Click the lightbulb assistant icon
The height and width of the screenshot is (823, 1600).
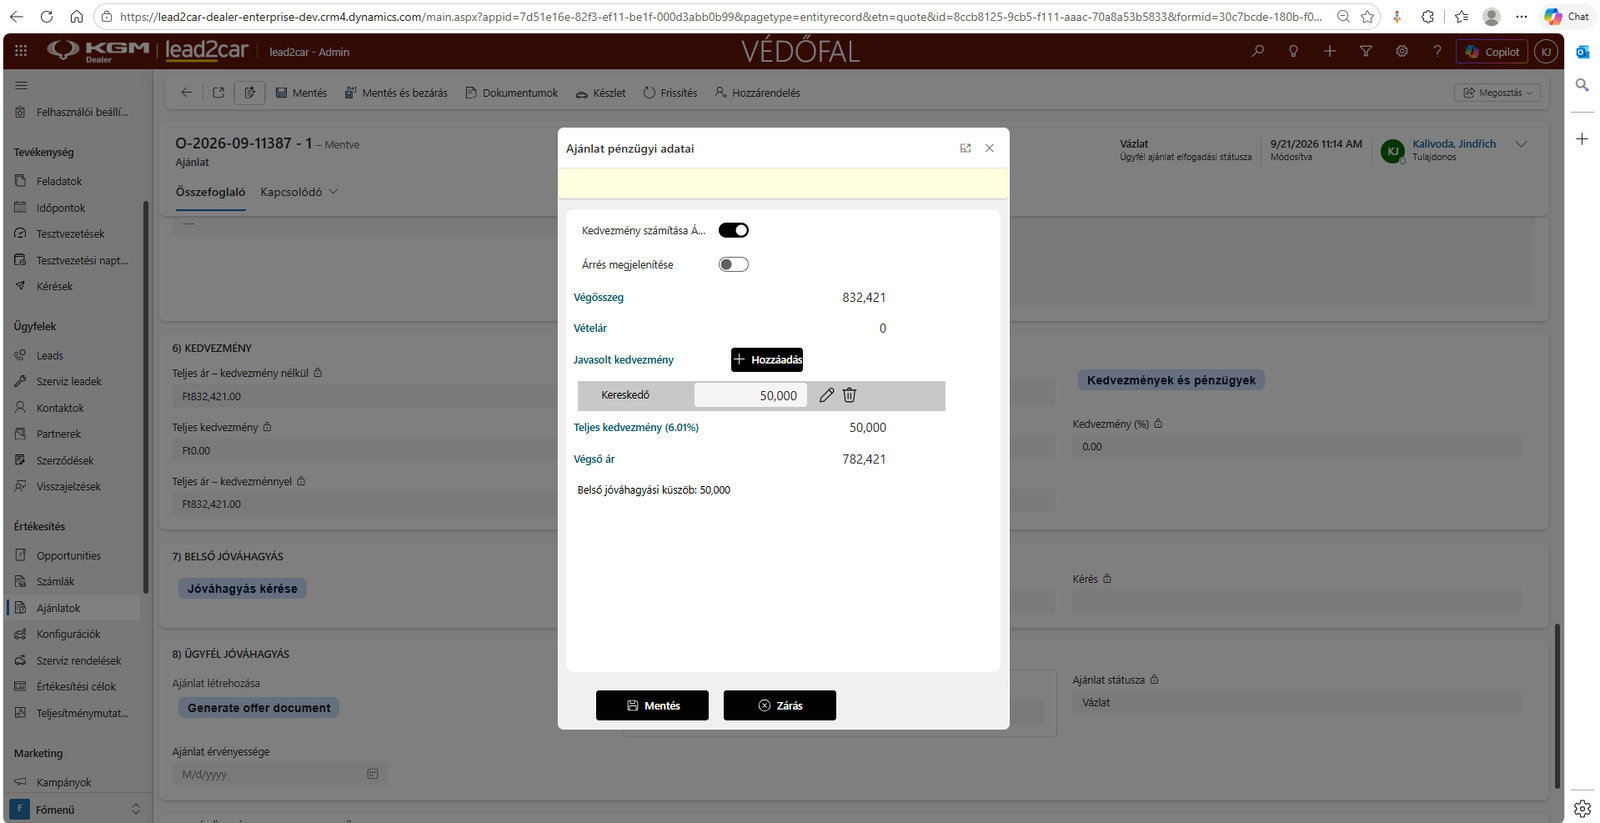[1294, 51]
